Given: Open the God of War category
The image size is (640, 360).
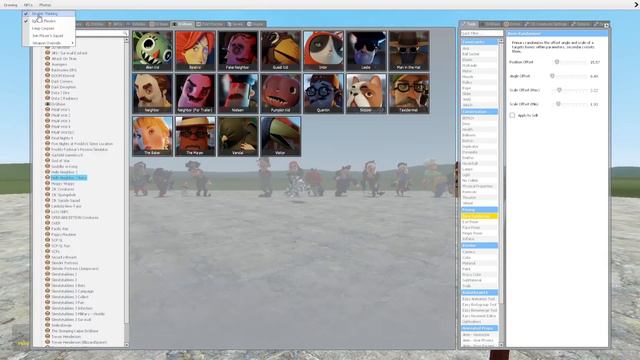Looking at the screenshot, I should (61, 161).
